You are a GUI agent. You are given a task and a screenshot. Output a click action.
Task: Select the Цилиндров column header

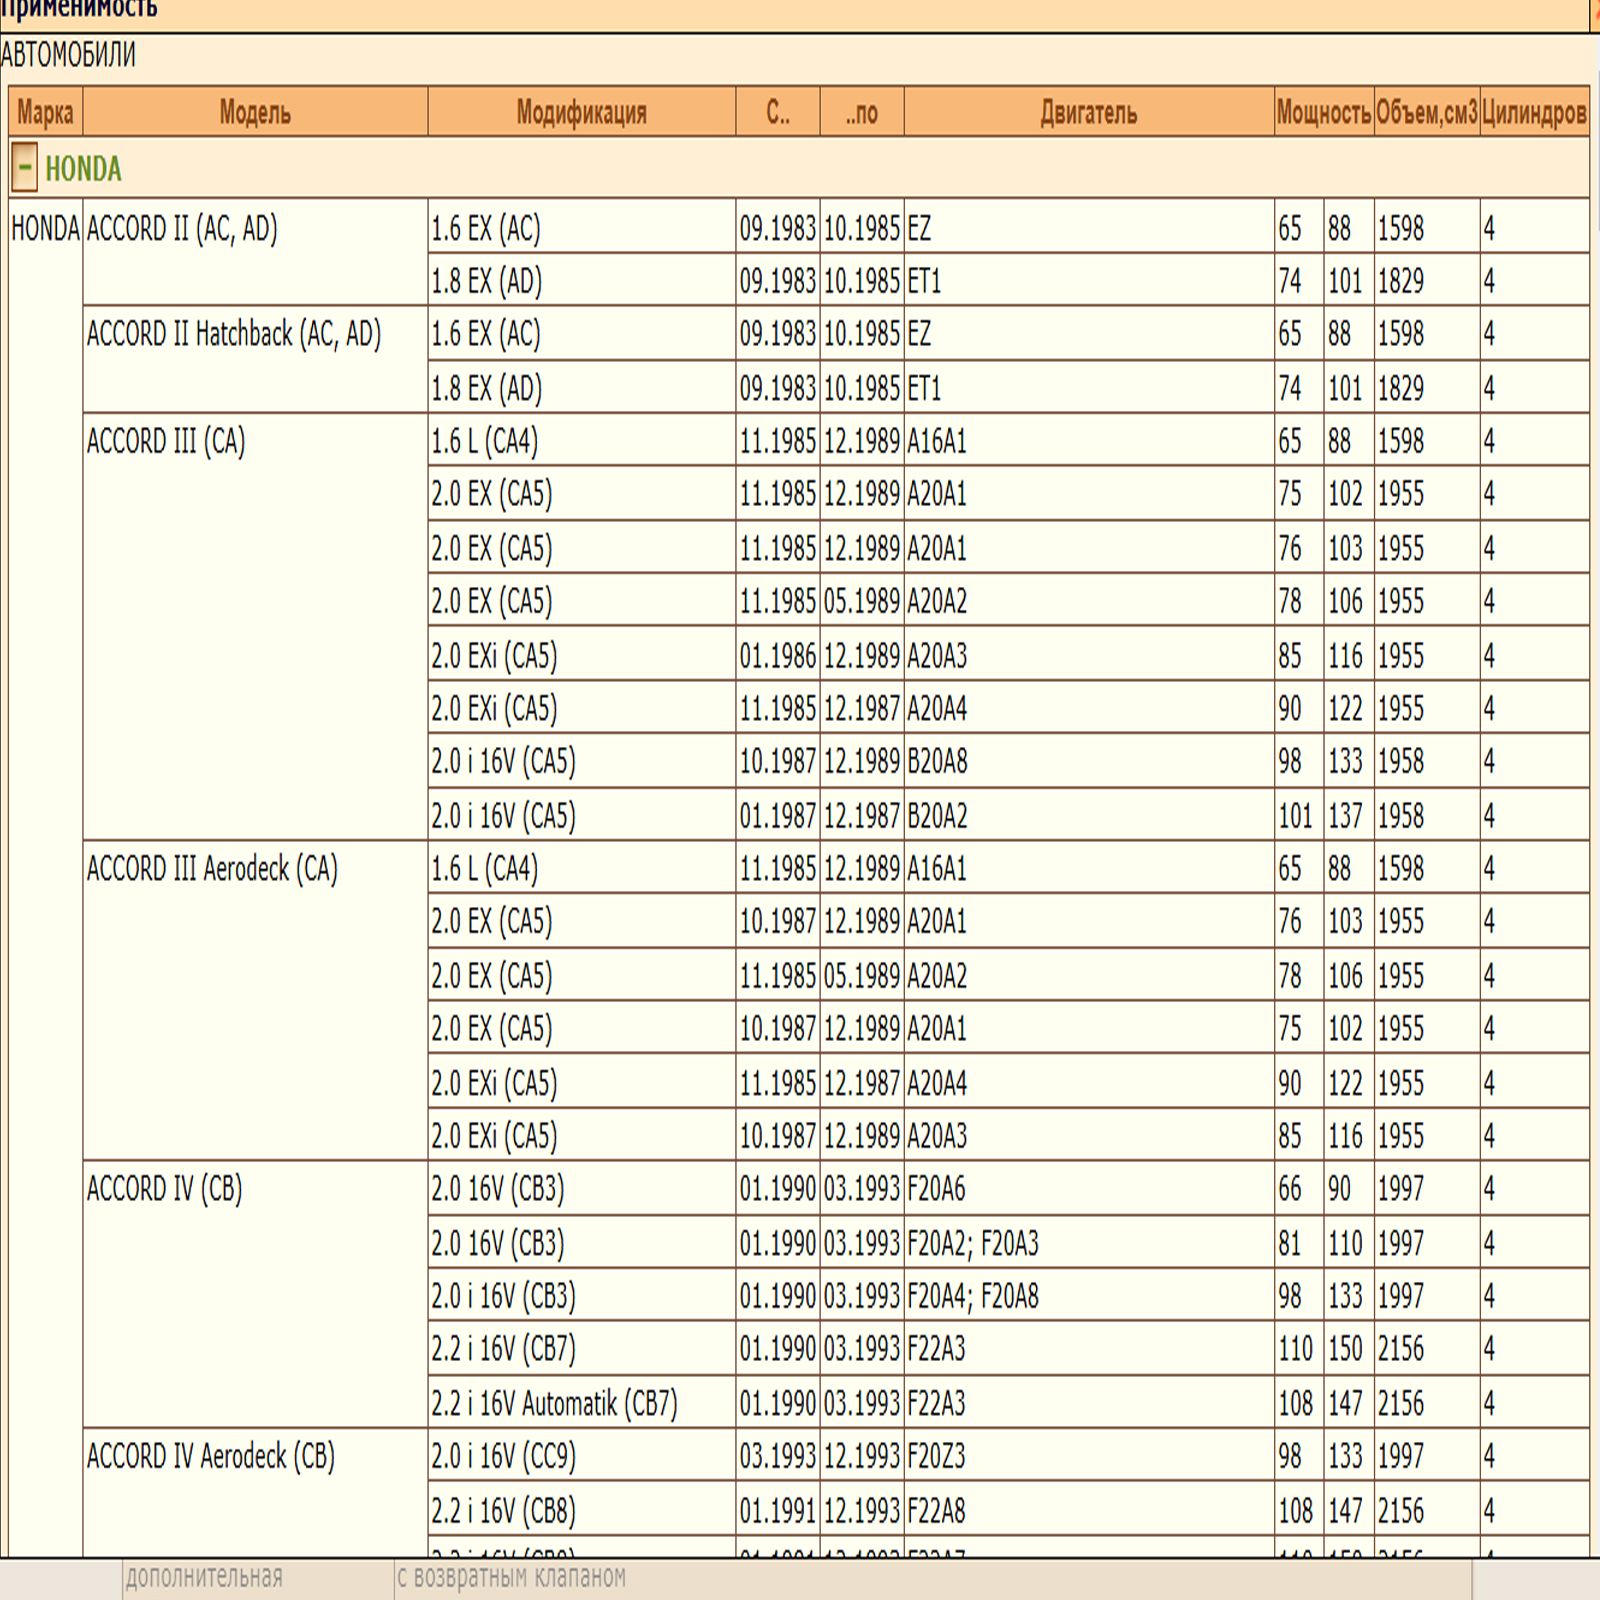pos(1534,112)
